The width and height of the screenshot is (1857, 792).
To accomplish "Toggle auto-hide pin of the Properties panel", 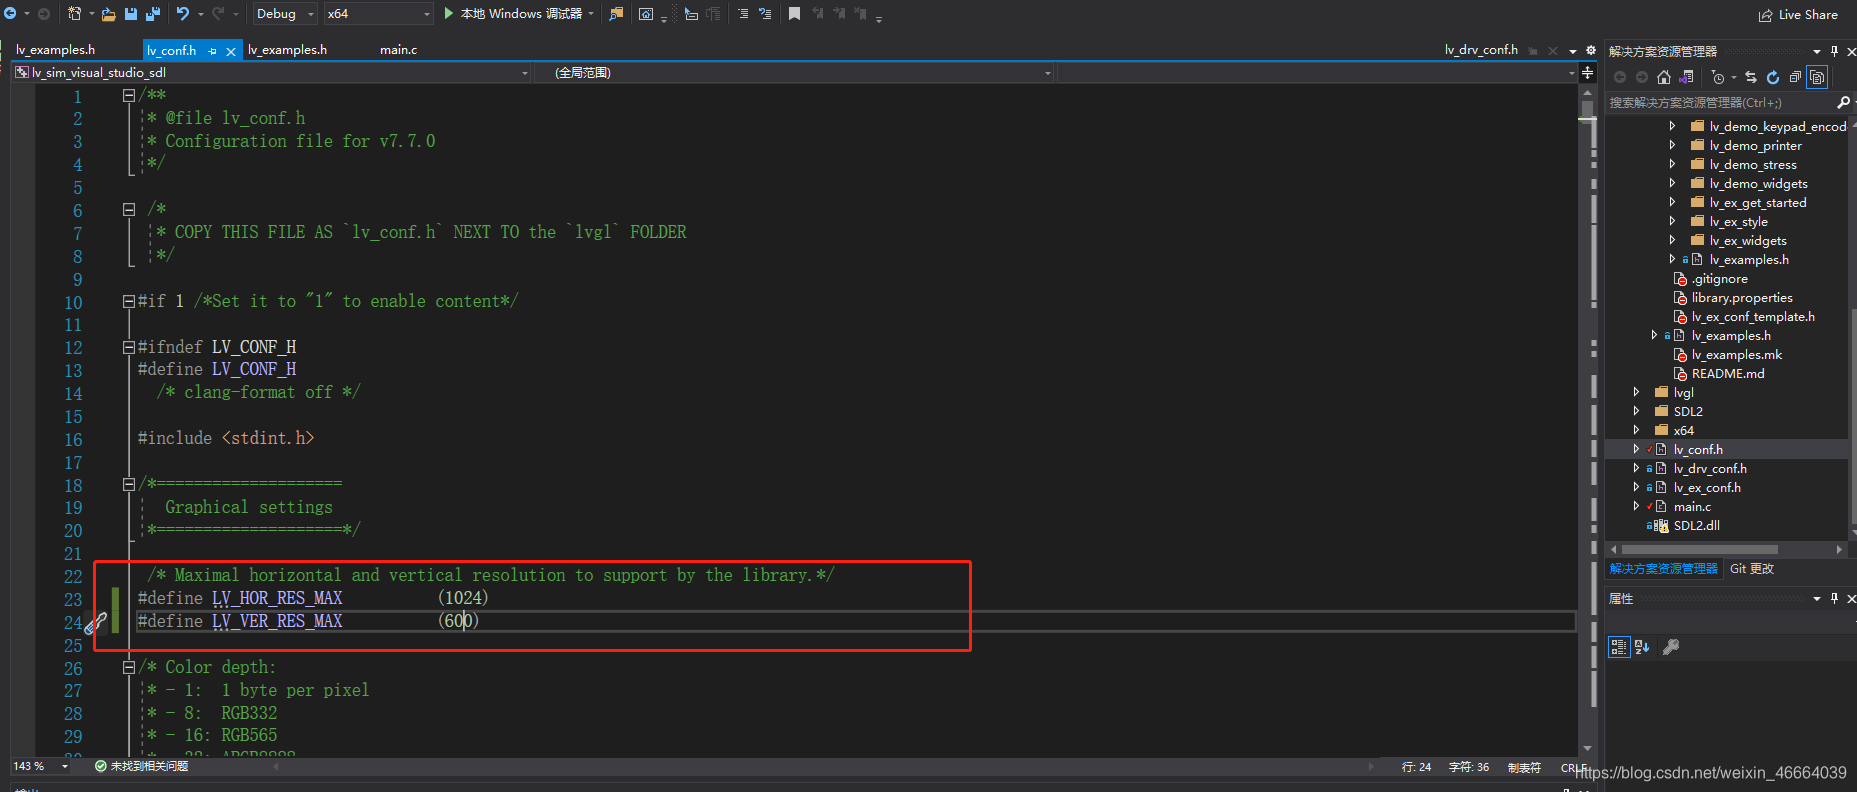I will pyautogui.click(x=1834, y=598).
